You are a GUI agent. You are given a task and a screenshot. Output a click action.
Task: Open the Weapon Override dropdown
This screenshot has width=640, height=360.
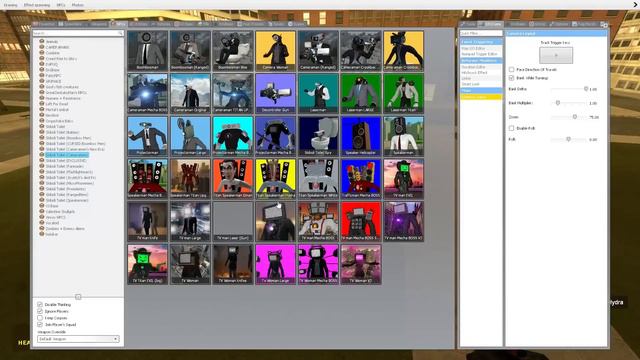click(x=78, y=339)
